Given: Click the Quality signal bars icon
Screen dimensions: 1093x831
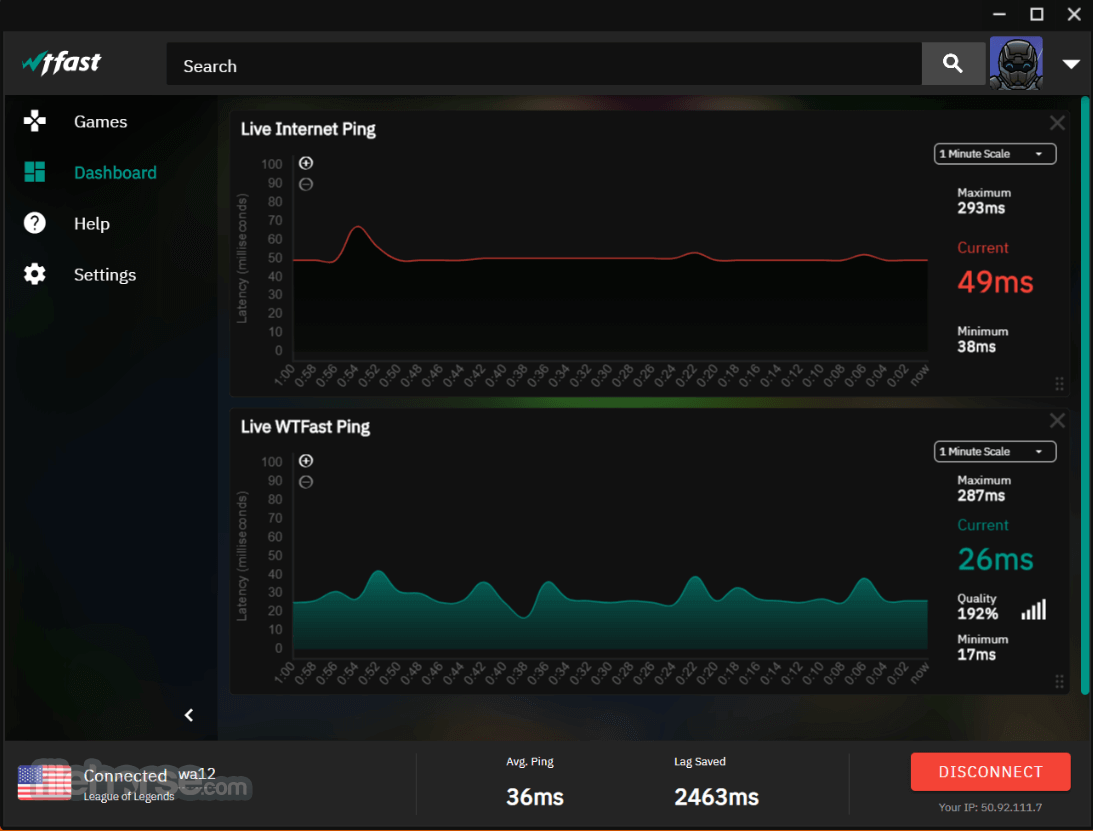Looking at the screenshot, I should [x=1034, y=610].
